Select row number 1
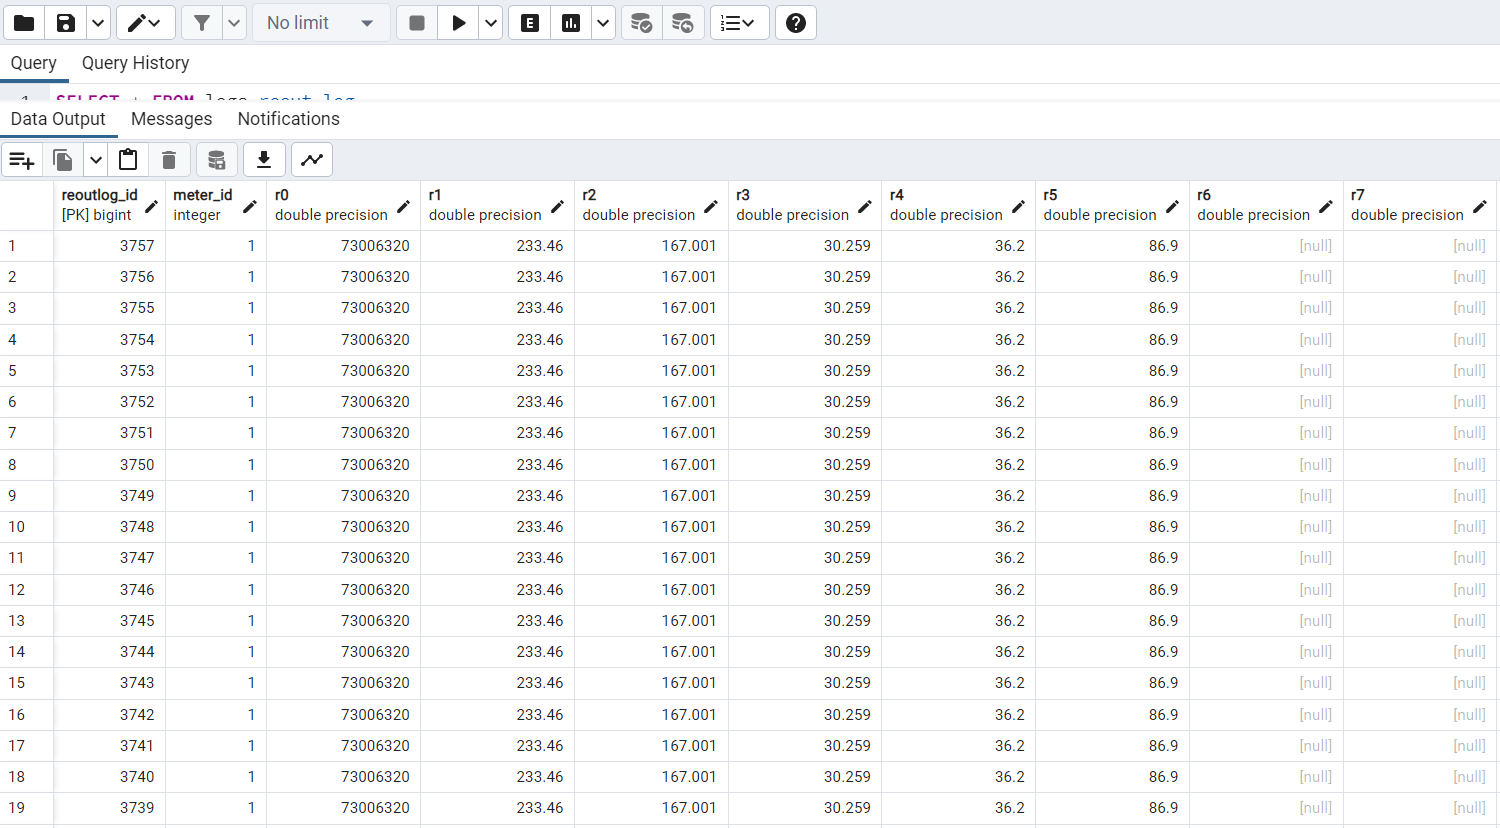The width and height of the screenshot is (1500, 828). 26,246
